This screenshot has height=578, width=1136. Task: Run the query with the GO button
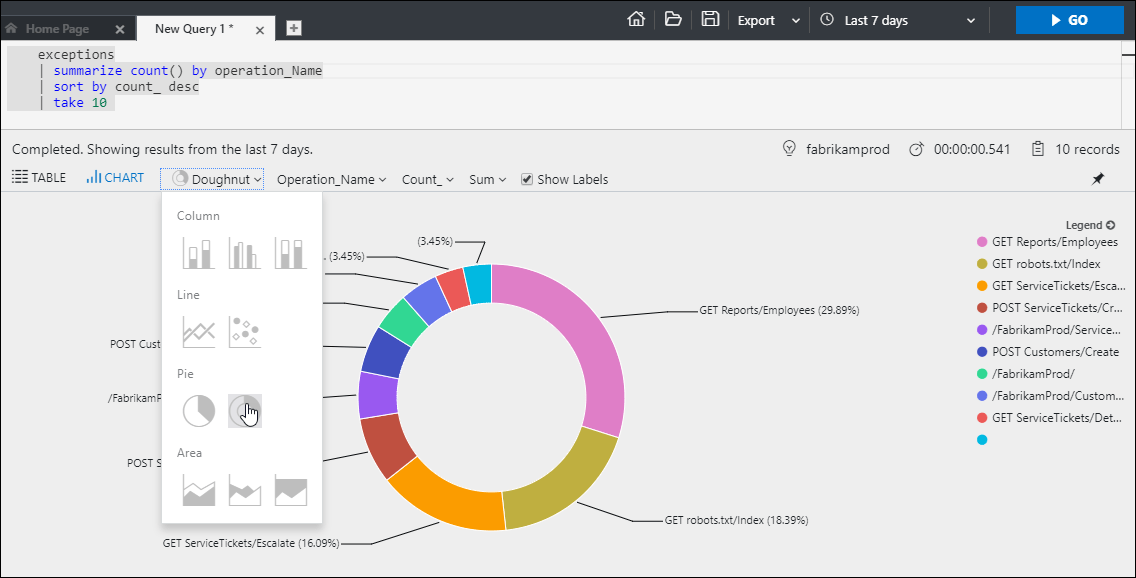click(1069, 19)
